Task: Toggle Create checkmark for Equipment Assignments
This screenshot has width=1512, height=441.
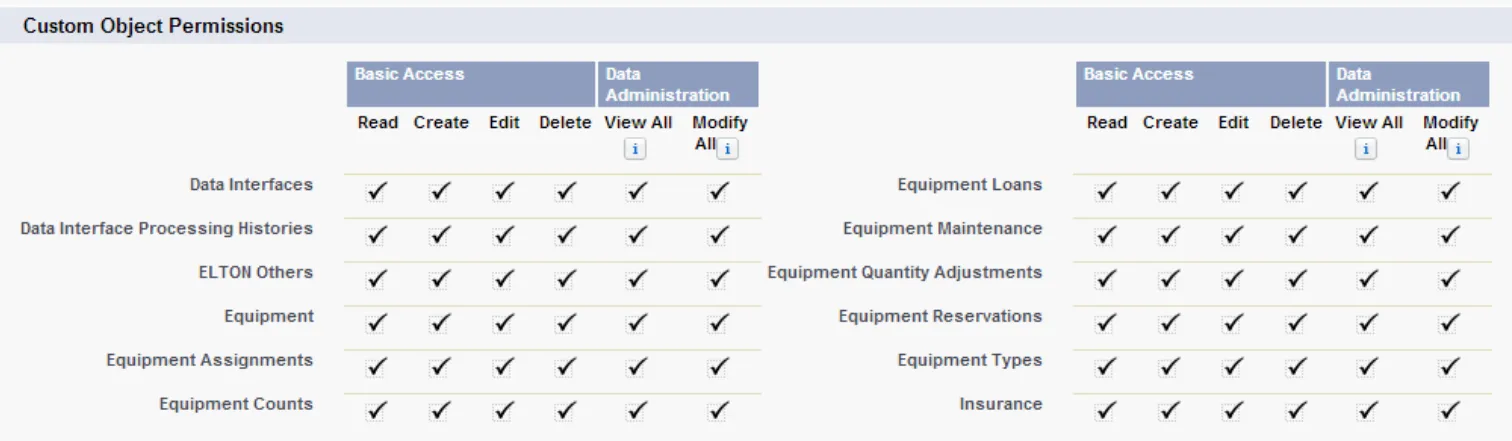Action: [x=440, y=368]
